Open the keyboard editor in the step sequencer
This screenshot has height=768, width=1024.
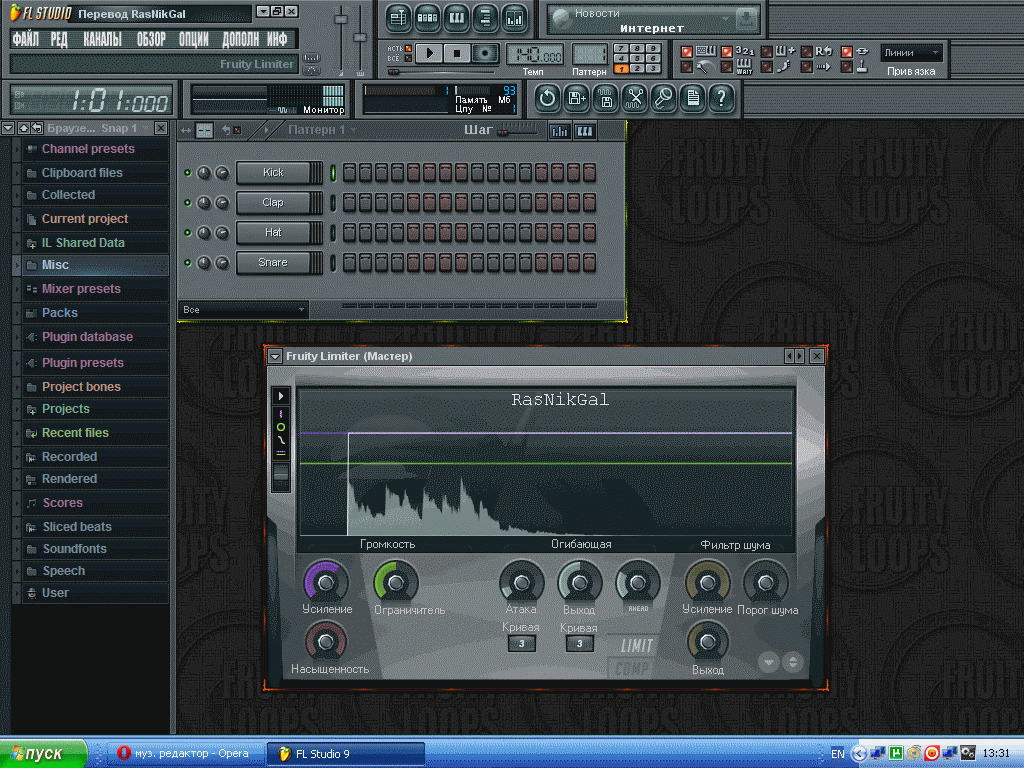[x=584, y=131]
